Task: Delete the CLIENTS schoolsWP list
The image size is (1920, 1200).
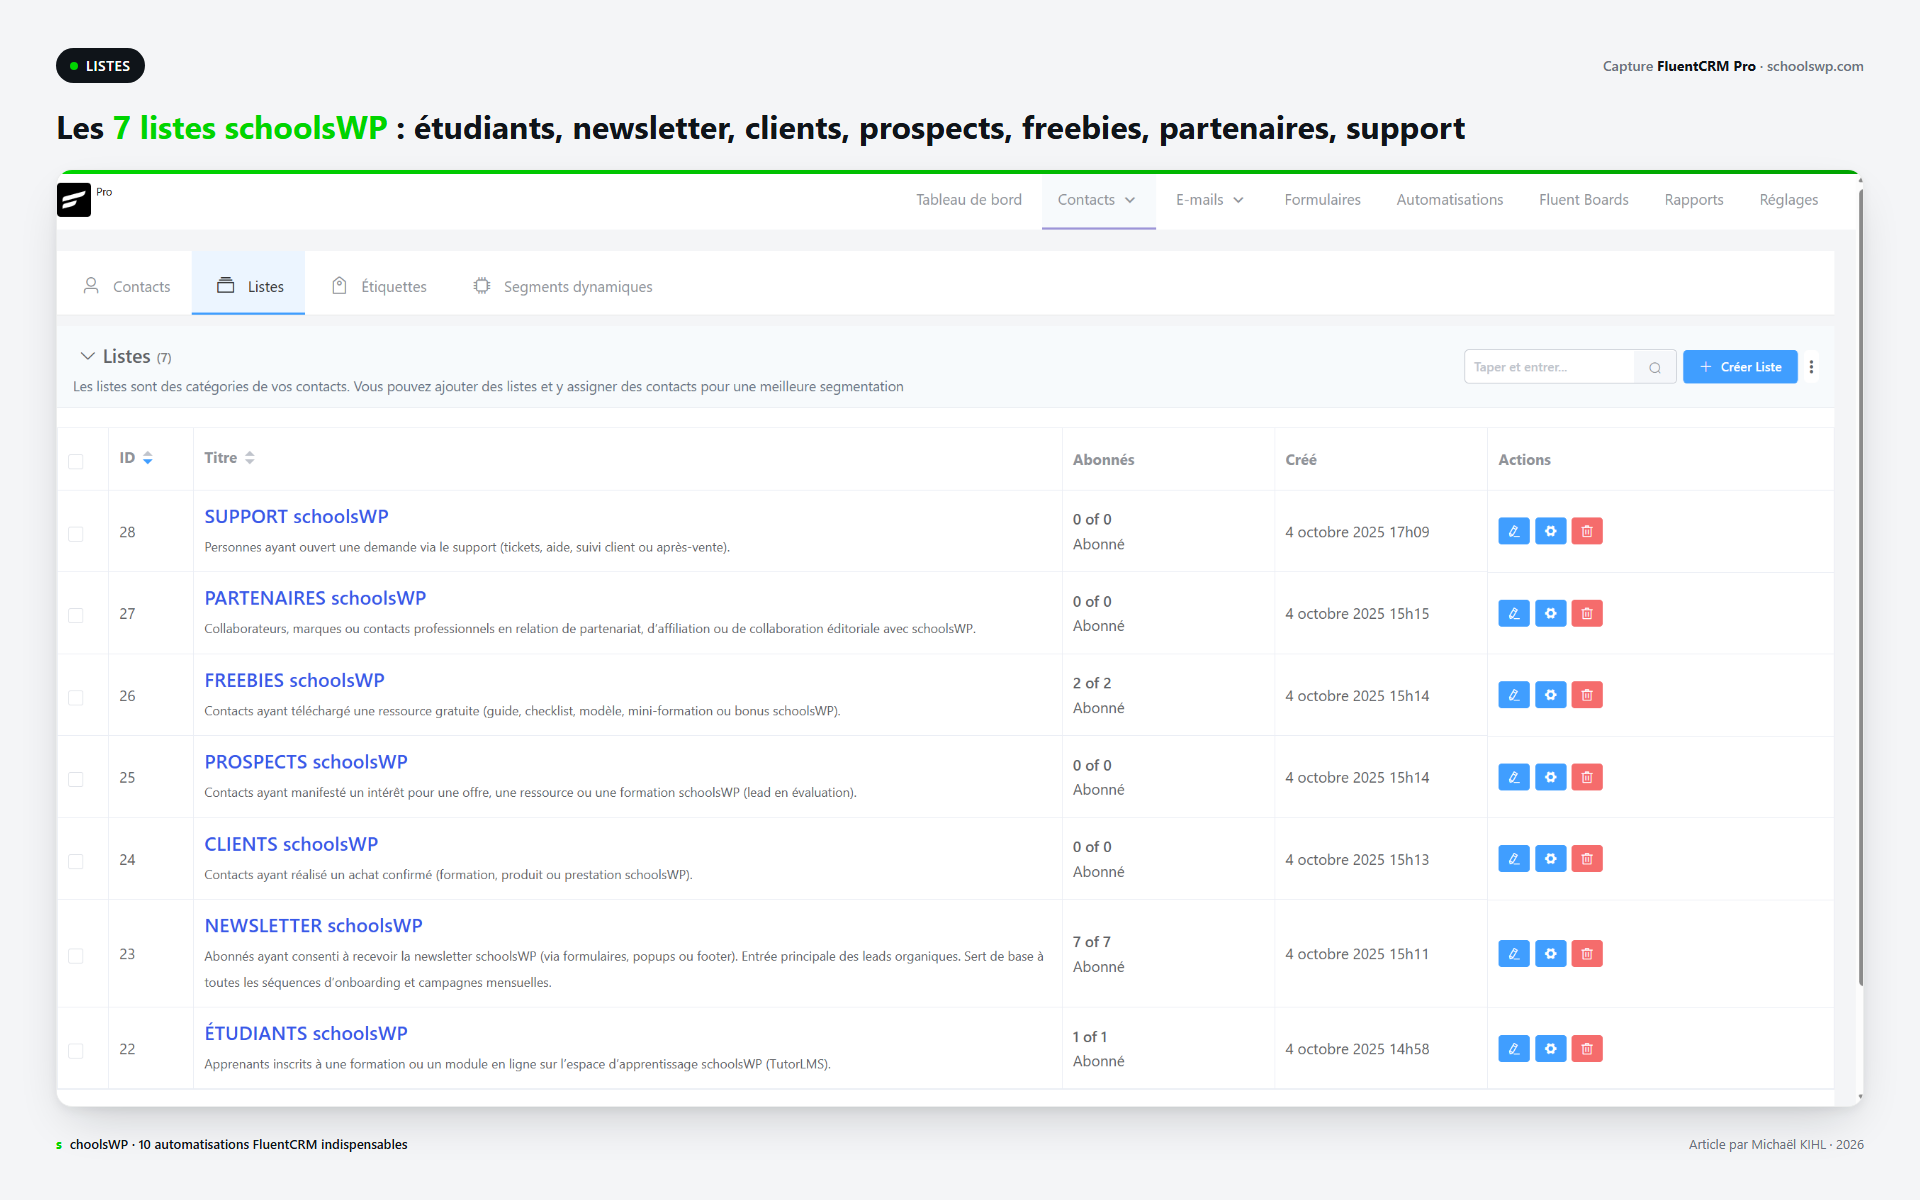Action: click(x=1587, y=859)
